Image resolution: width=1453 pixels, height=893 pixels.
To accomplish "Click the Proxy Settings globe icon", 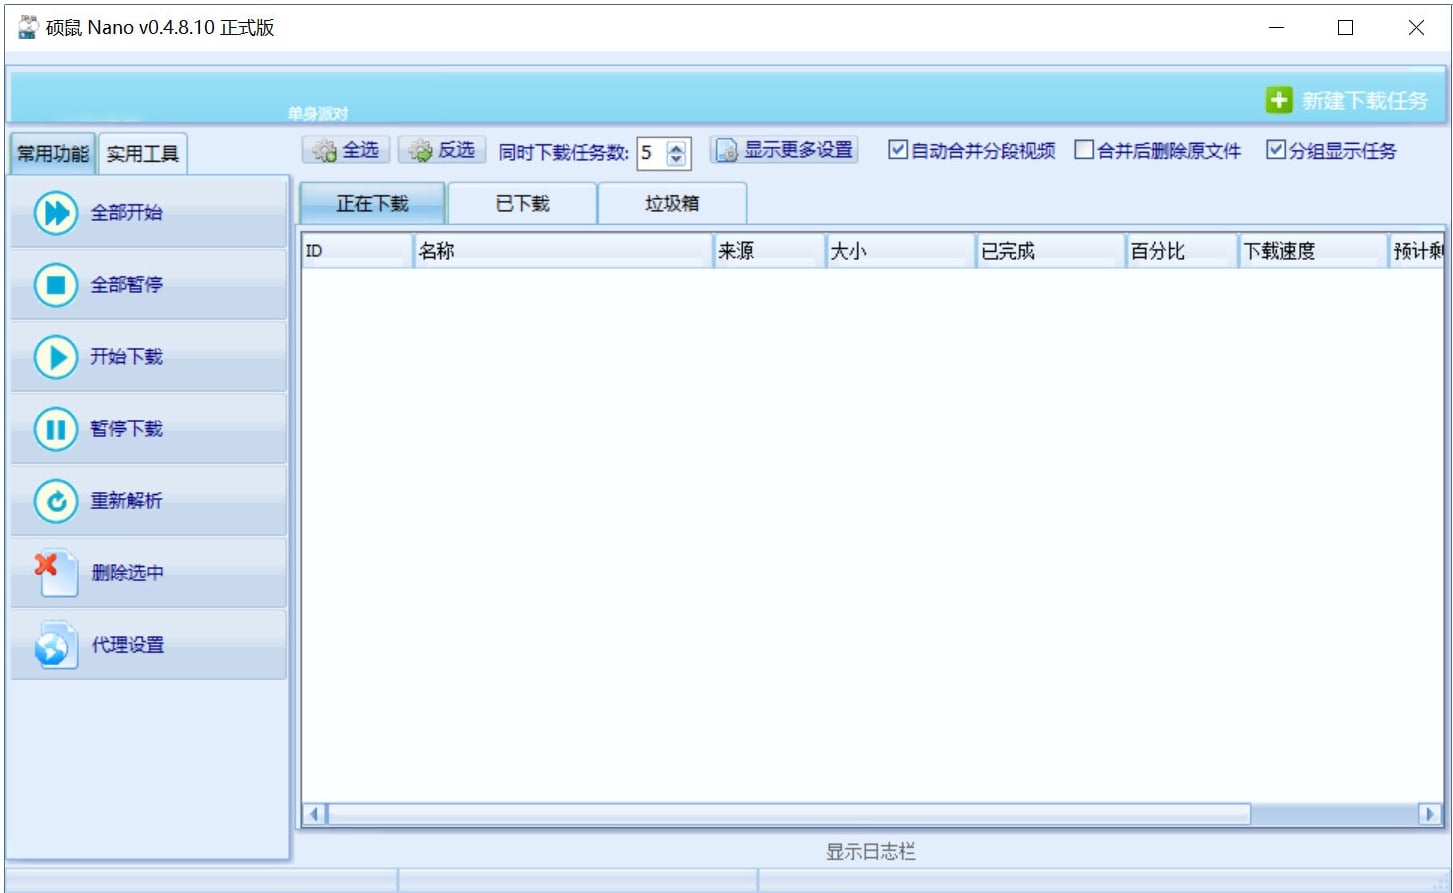I will click(55, 645).
